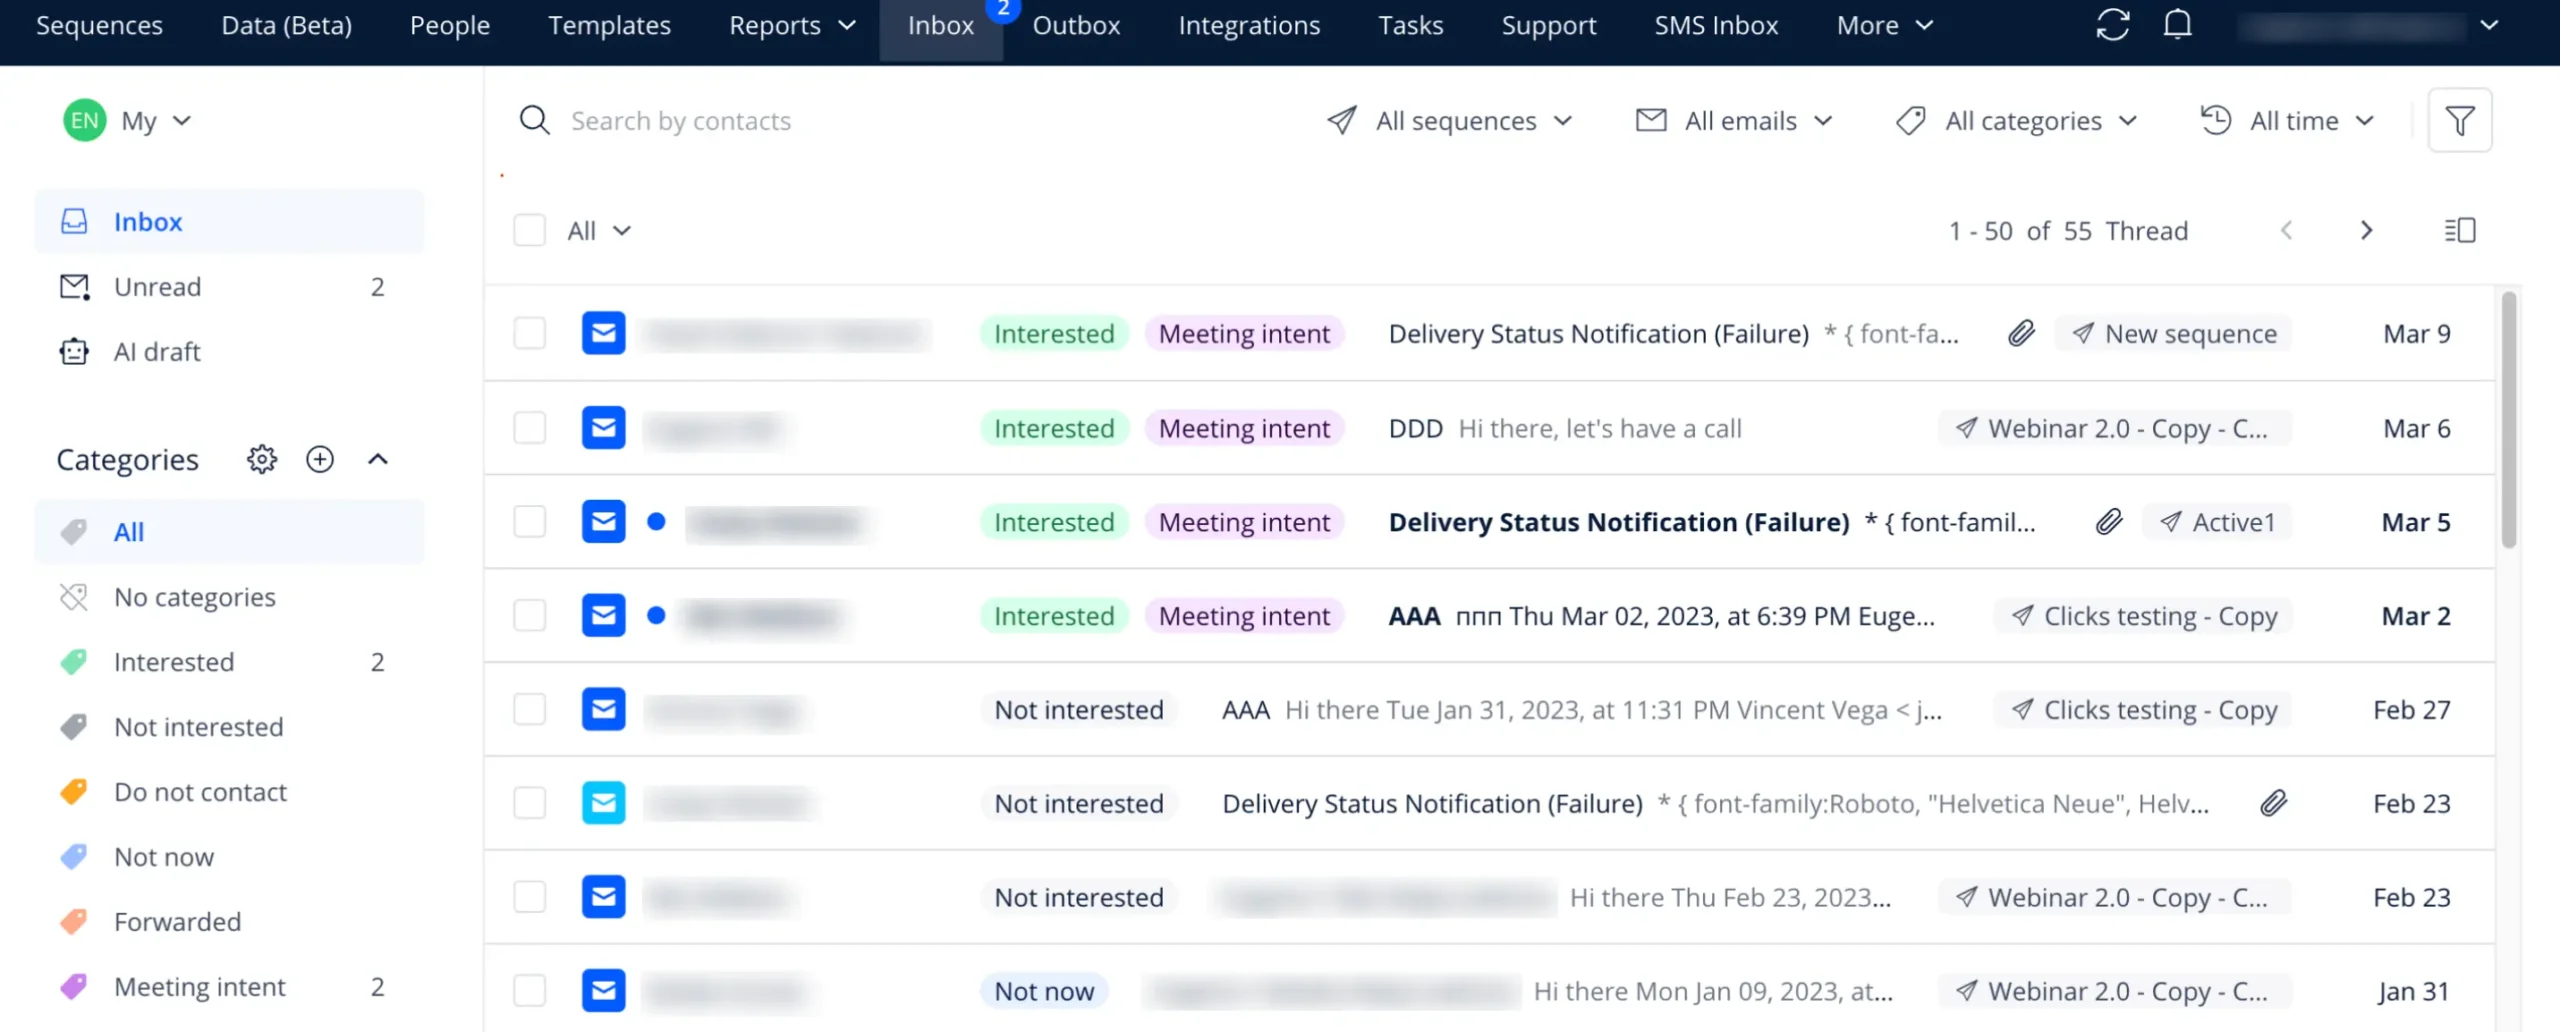This screenshot has height=1032, width=2560.
Task: Check the Feb 27 thread checkbox
Action: [x=530, y=710]
